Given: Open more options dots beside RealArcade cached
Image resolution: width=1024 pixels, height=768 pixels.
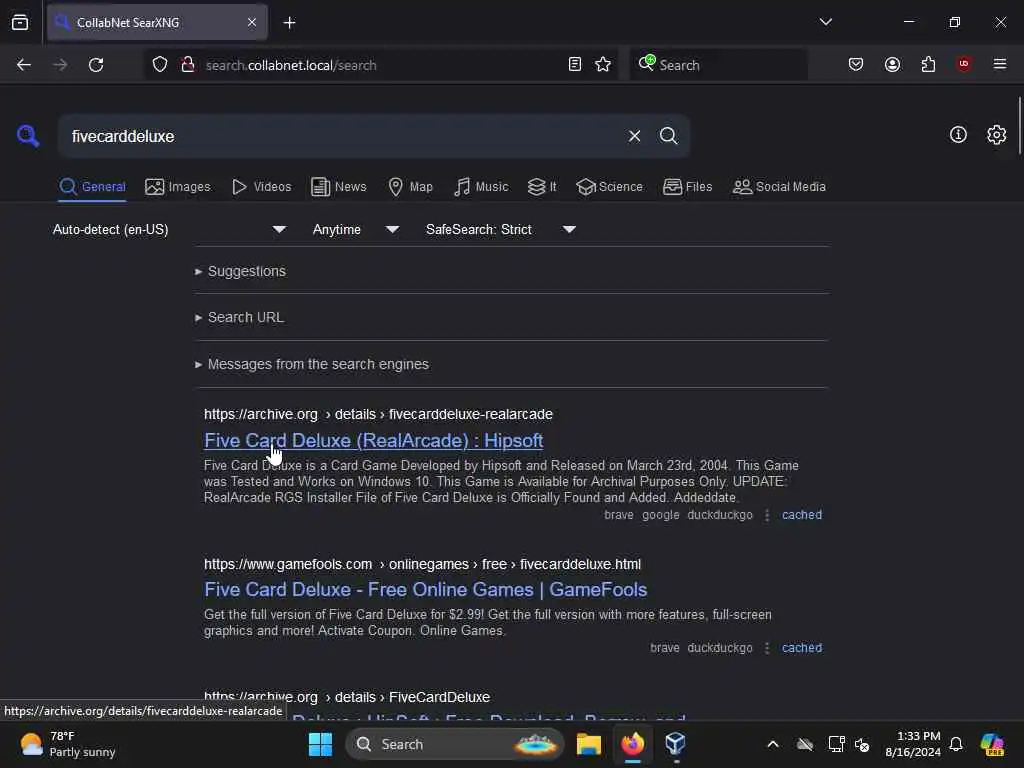Looking at the screenshot, I should tap(767, 515).
